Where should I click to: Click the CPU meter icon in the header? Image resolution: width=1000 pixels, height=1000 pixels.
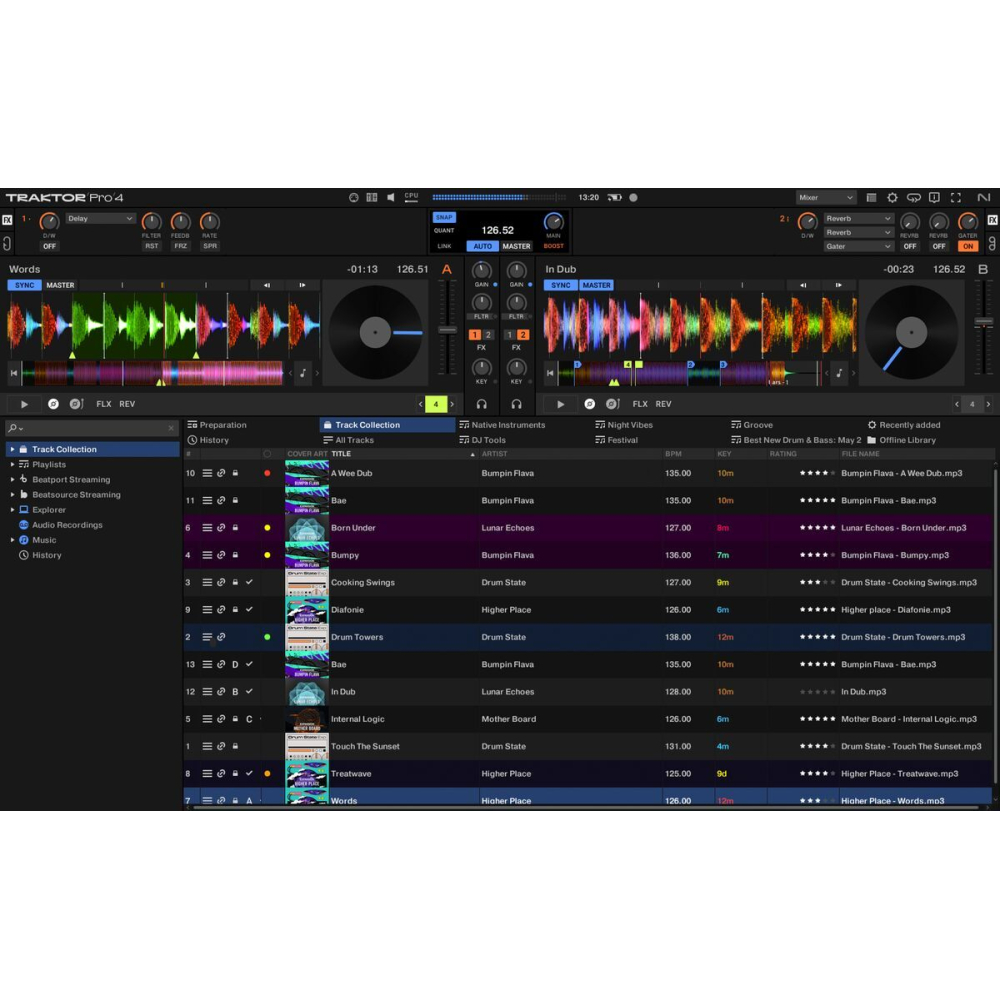click(x=410, y=197)
